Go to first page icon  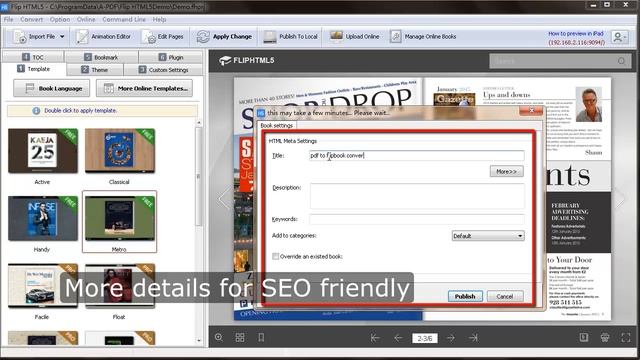click(x=375, y=338)
